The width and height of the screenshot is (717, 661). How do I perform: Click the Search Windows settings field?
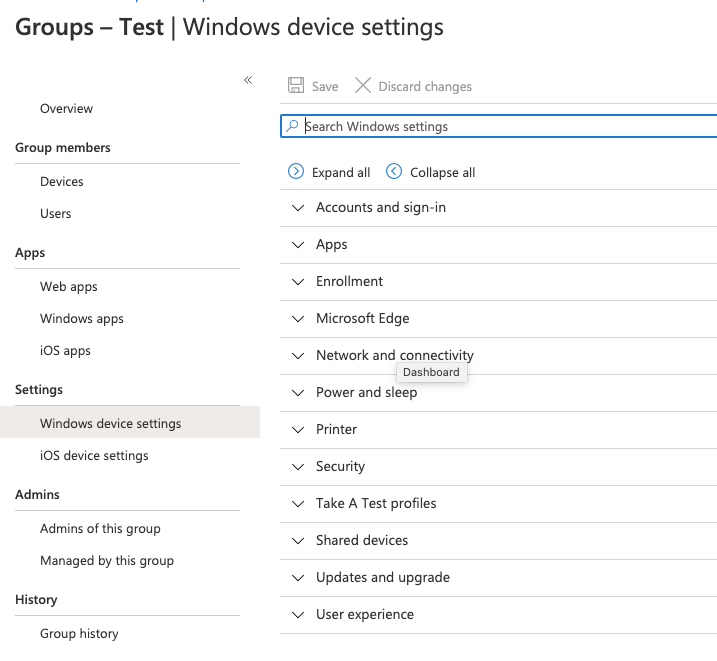[x=500, y=126]
